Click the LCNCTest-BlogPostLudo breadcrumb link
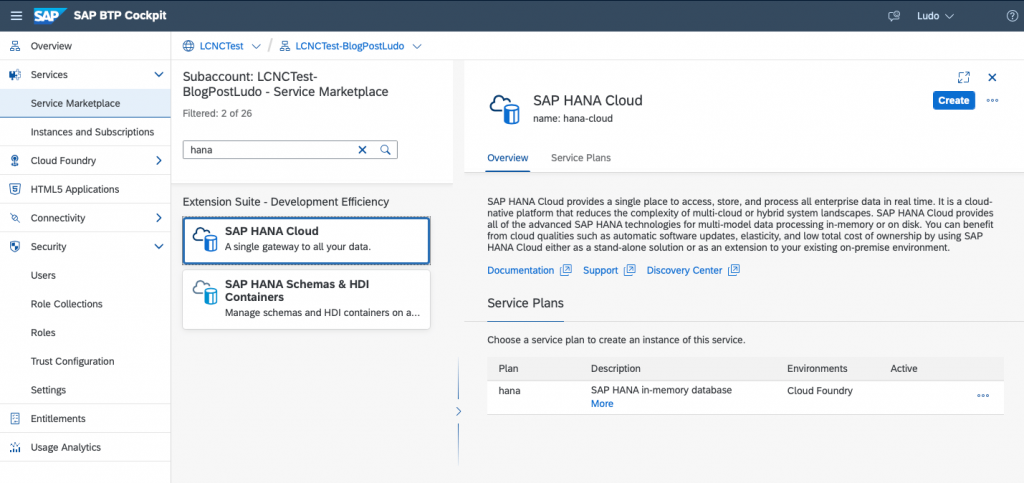 pyautogui.click(x=350, y=46)
